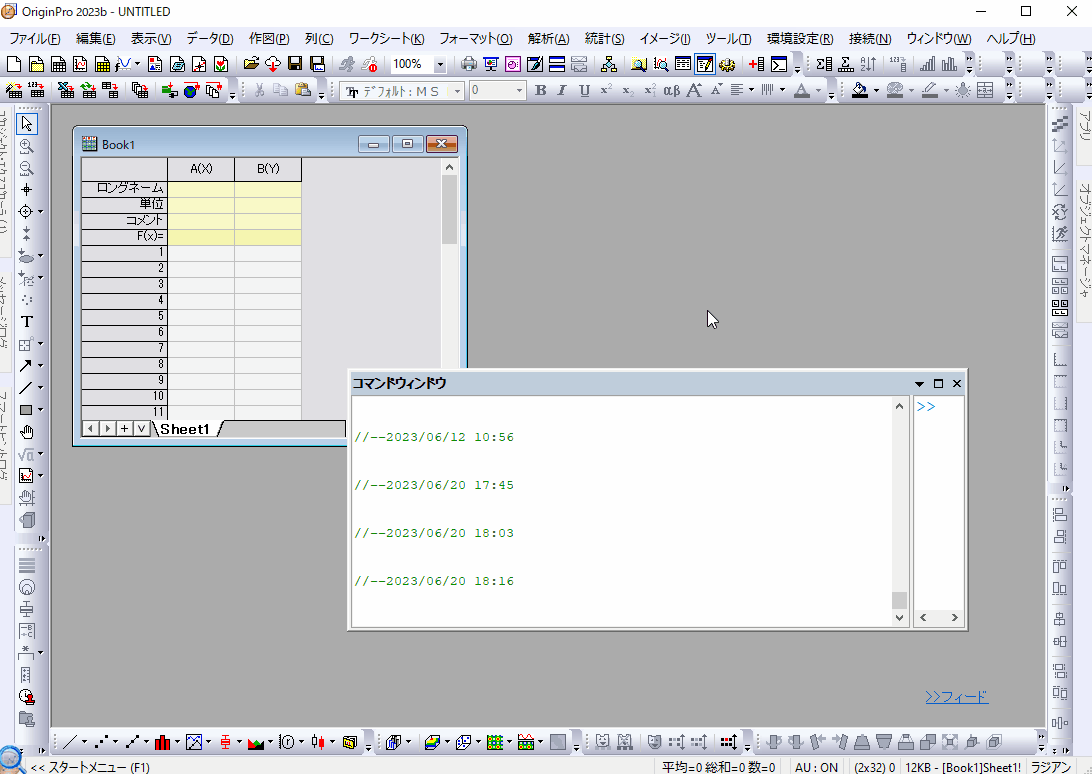This screenshot has height=774, width=1092.
Task: Save the project with the floppy disk icon
Action: click(x=295, y=65)
